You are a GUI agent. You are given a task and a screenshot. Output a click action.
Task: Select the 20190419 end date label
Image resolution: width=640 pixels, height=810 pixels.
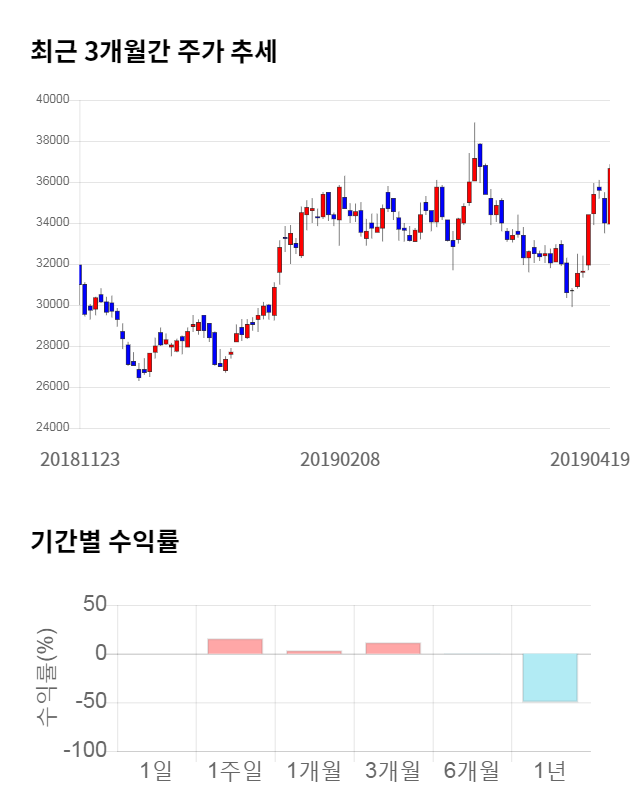click(590, 459)
